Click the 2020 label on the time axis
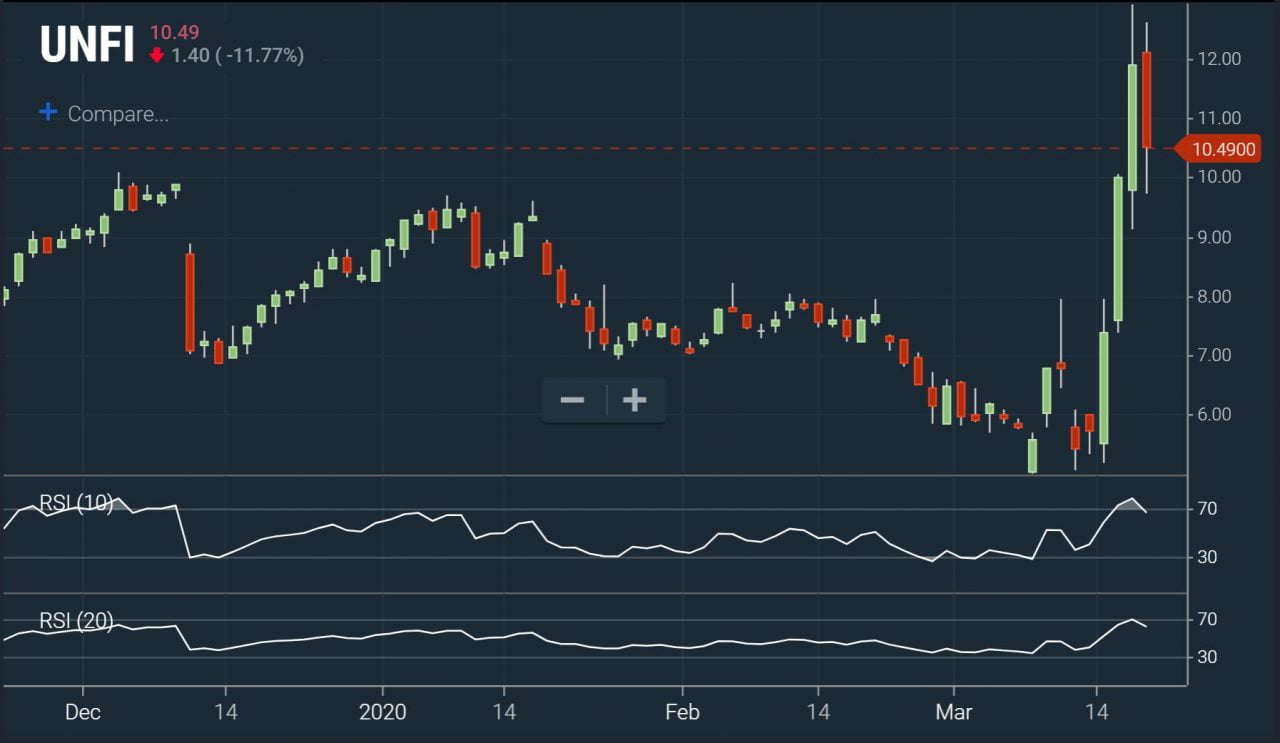1280x743 pixels. tap(383, 712)
